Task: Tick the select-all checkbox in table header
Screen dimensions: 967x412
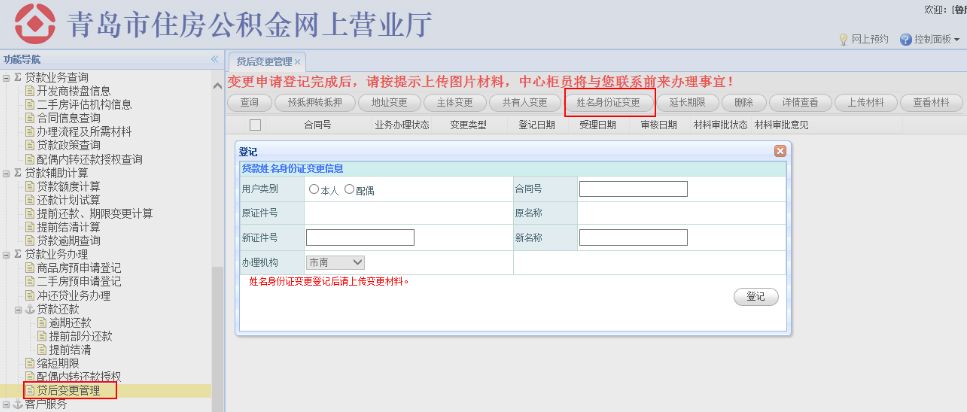Action: click(255, 125)
